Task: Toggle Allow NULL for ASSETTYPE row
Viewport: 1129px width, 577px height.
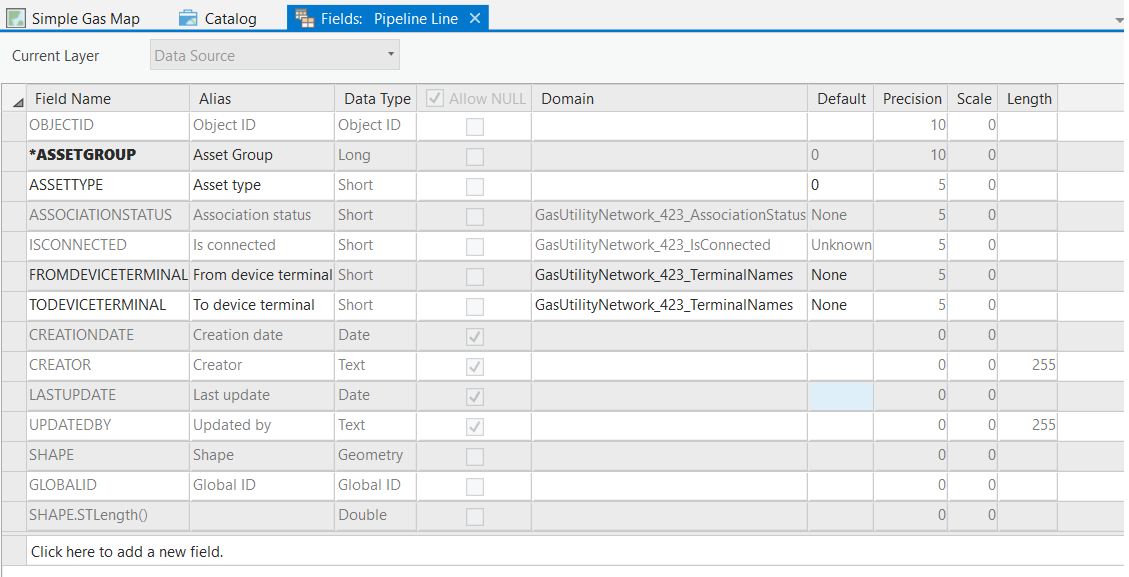Action: (x=474, y=187)
